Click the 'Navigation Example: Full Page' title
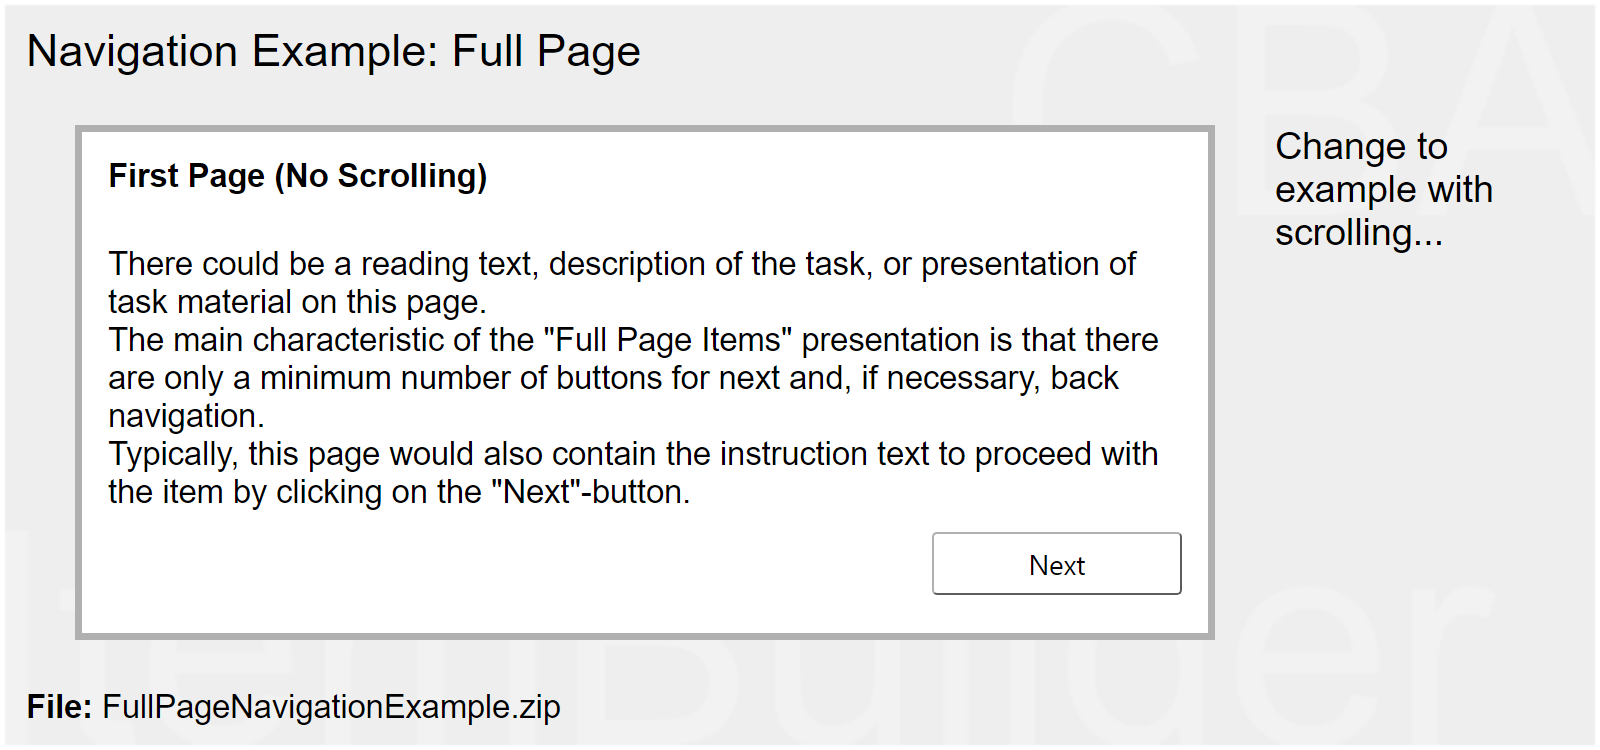Viewport: 1600px width, 750px height. click(333, 51)
